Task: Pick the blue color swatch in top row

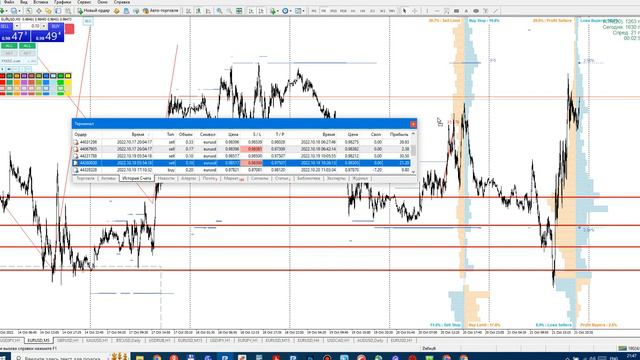Action: pyautogui.click(x=46, y=76)
